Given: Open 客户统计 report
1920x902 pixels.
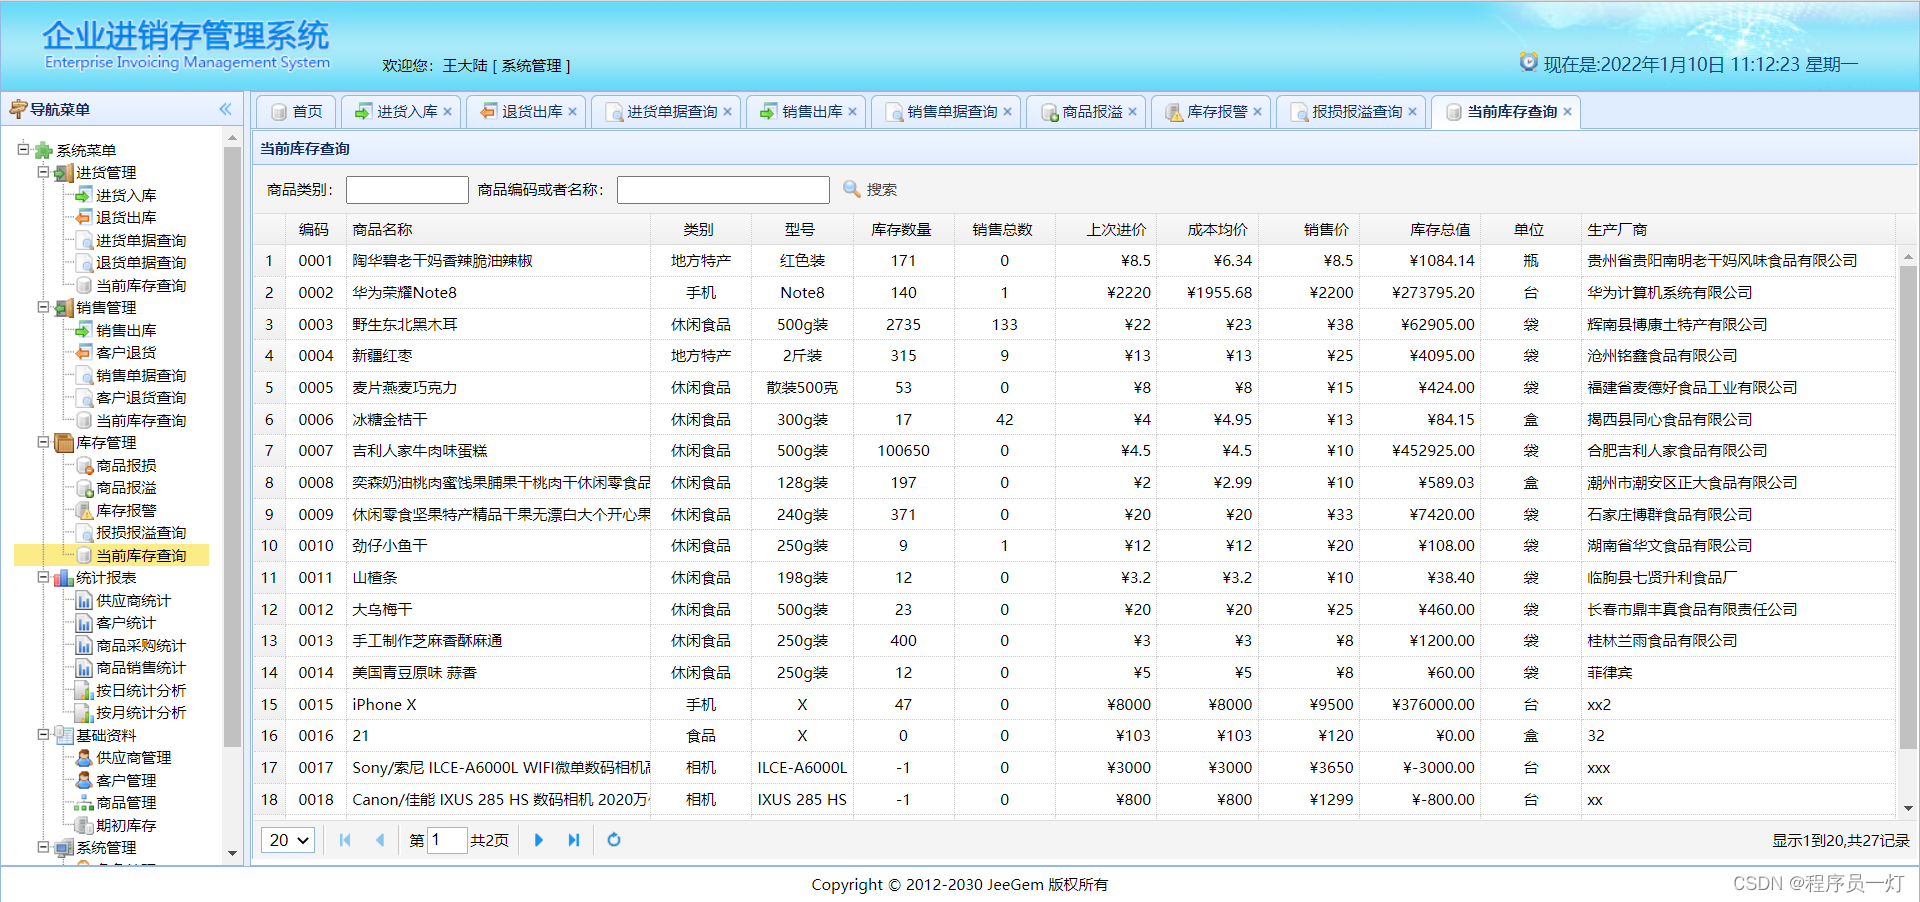Looking at the screenshot, I should click(126, 622).
